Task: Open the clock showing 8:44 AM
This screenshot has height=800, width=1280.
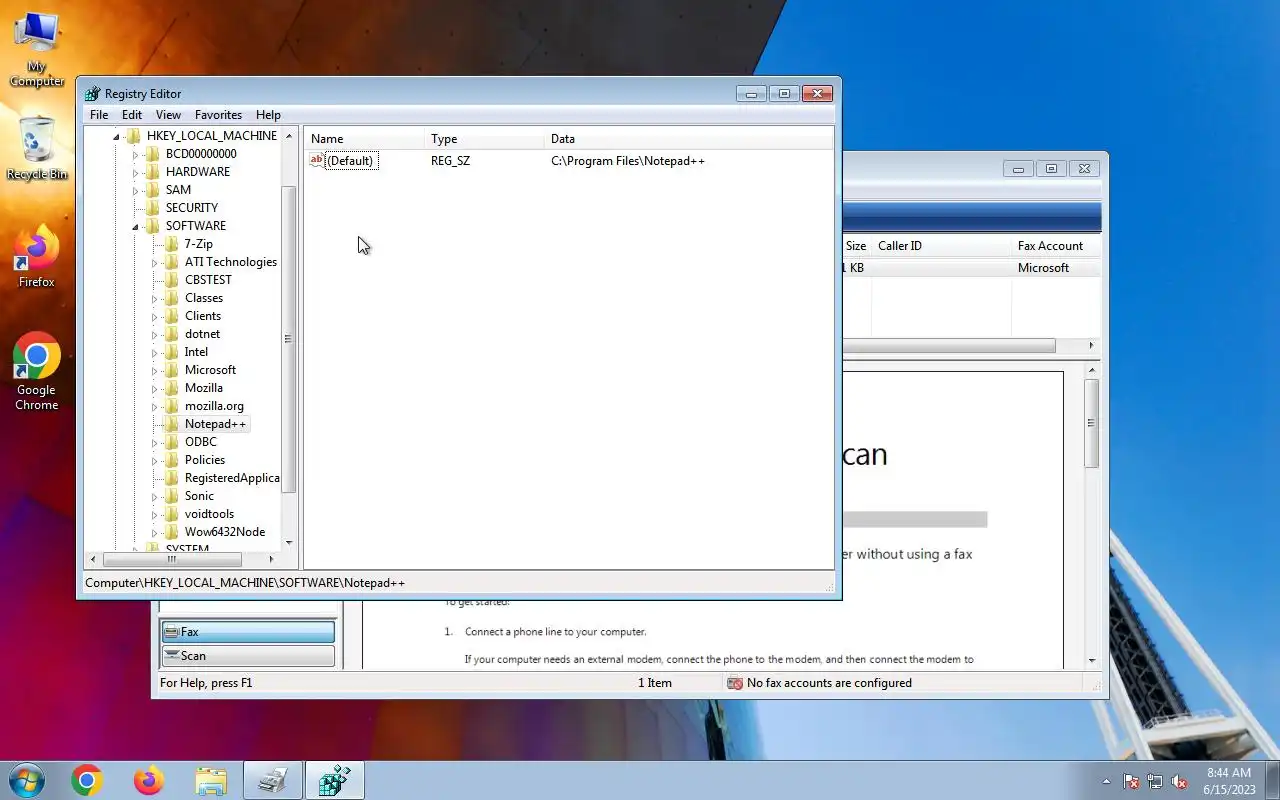Action: pyautogui.click(x=1229, y=781)
